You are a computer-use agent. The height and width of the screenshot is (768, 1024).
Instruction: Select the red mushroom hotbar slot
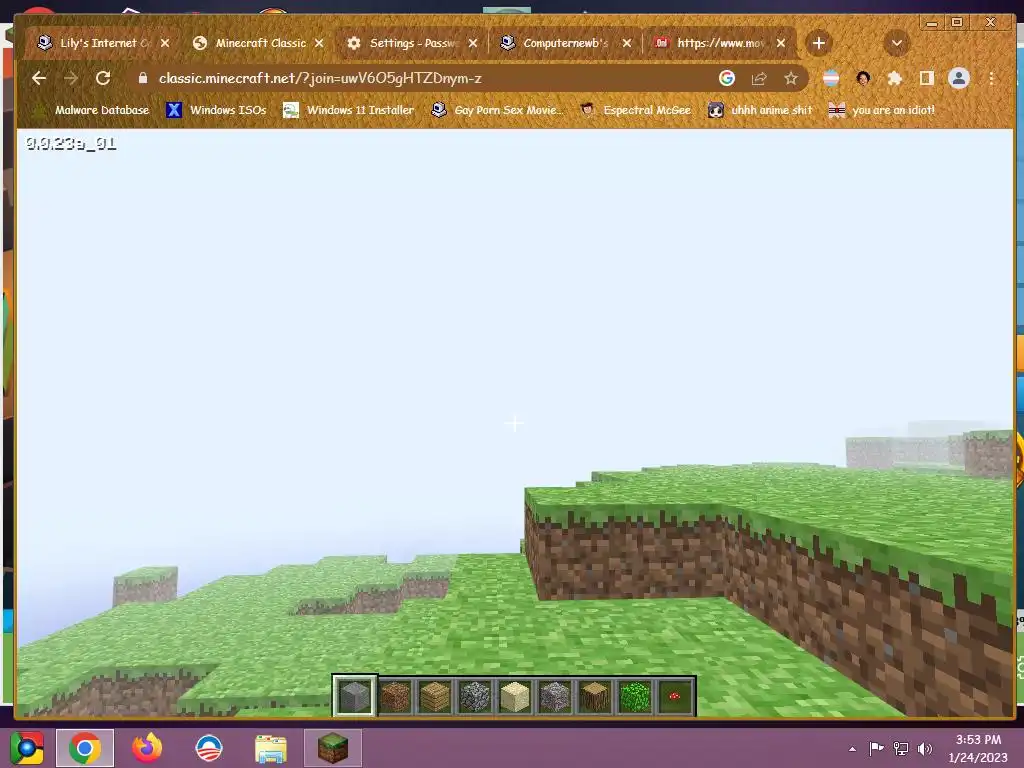point(675,696)
